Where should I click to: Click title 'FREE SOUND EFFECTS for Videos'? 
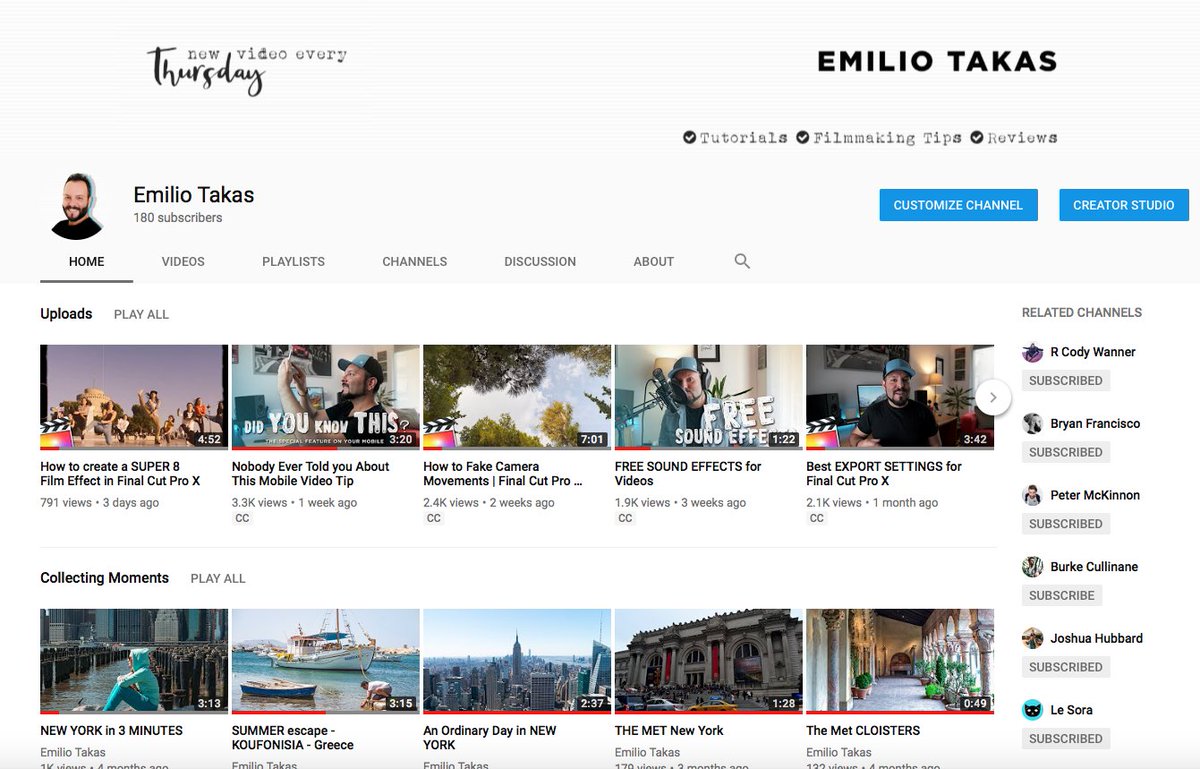688,474
